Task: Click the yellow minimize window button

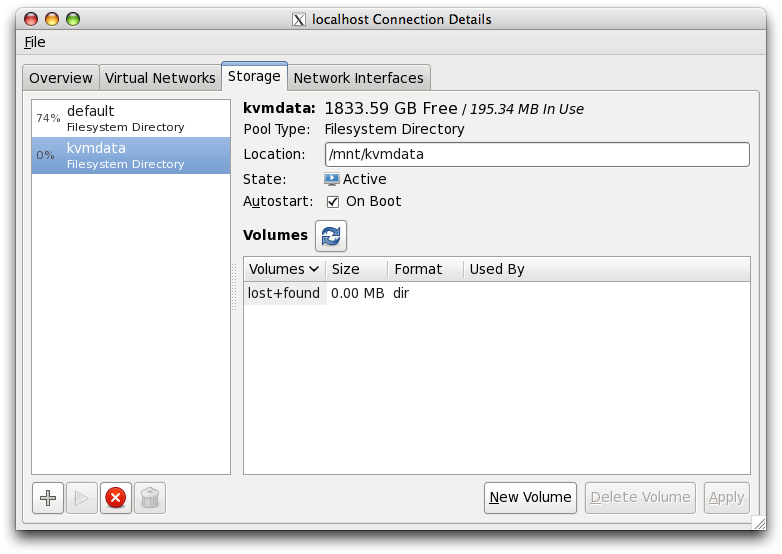Action: coord(52,19)
